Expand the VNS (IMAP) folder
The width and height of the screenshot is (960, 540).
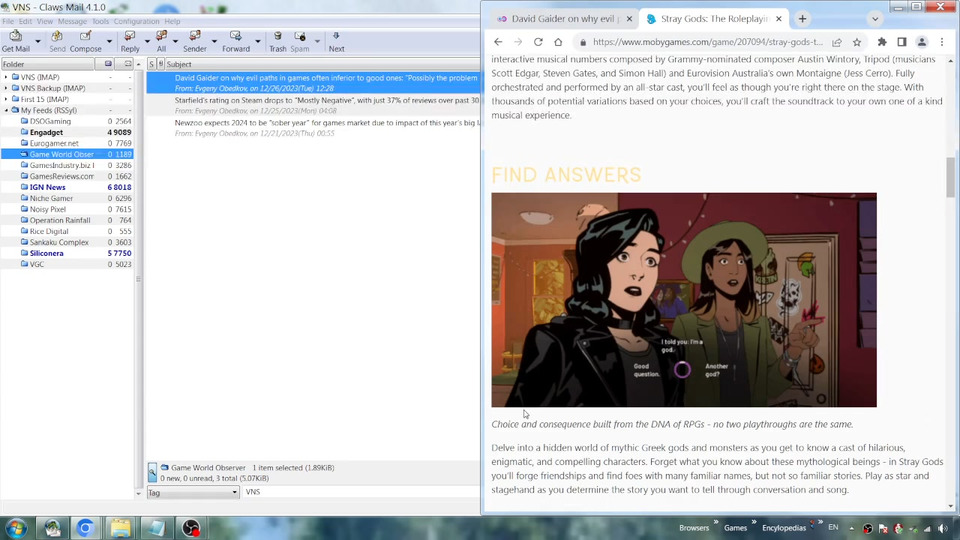coord(6,77)
